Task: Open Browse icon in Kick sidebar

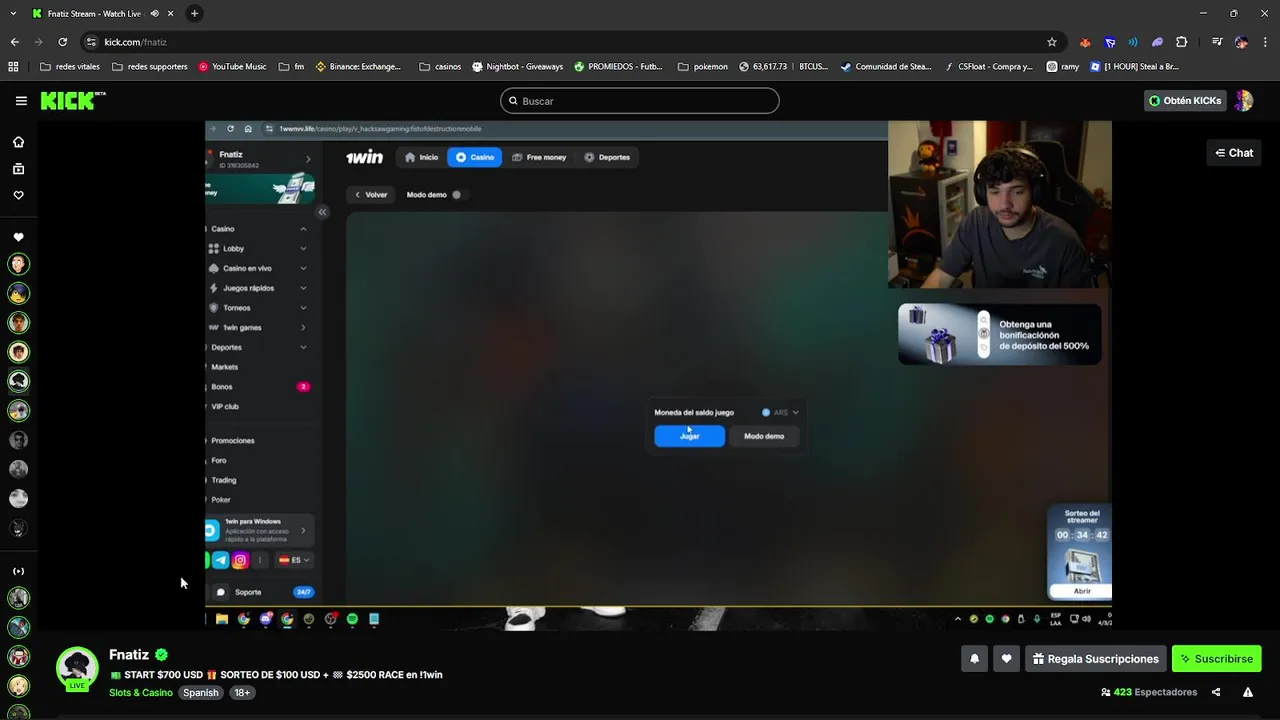Action: [18, 169]
